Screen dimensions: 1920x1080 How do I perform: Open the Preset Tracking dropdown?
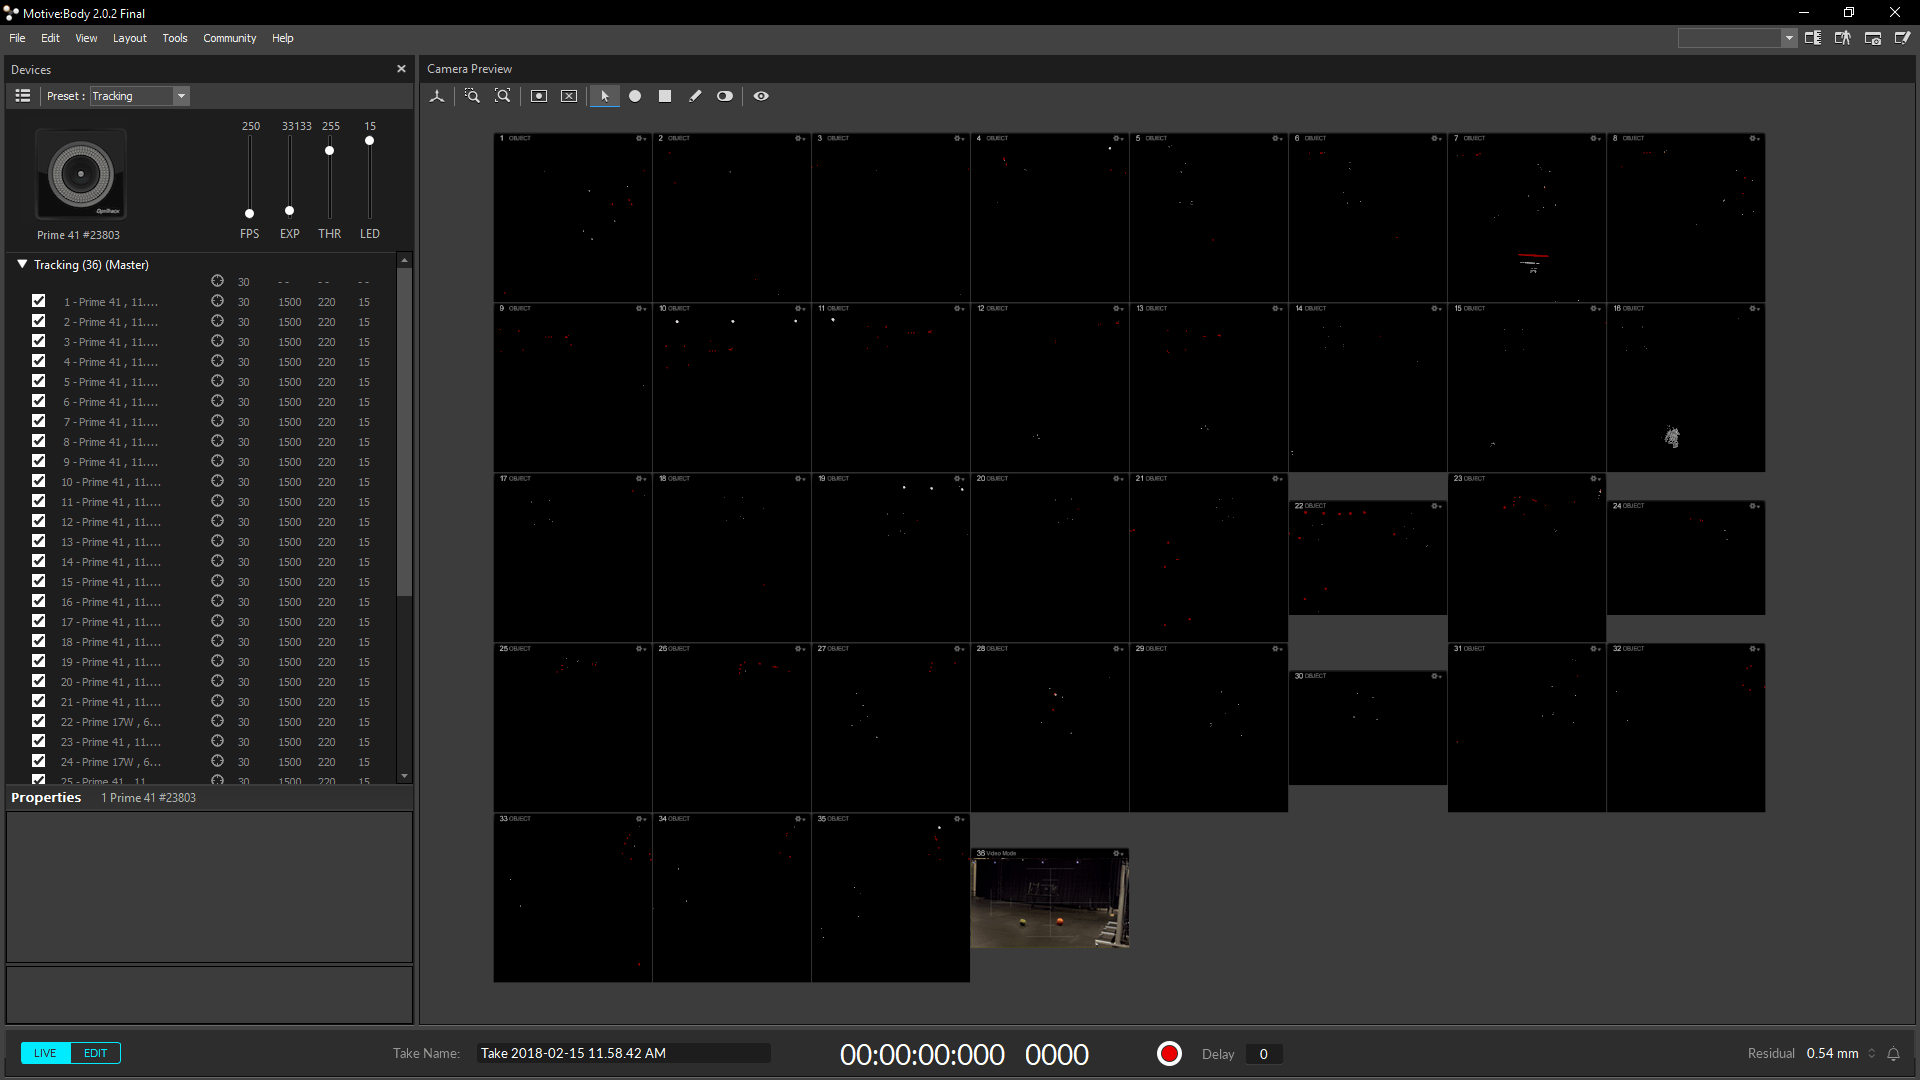coord(181,96)
